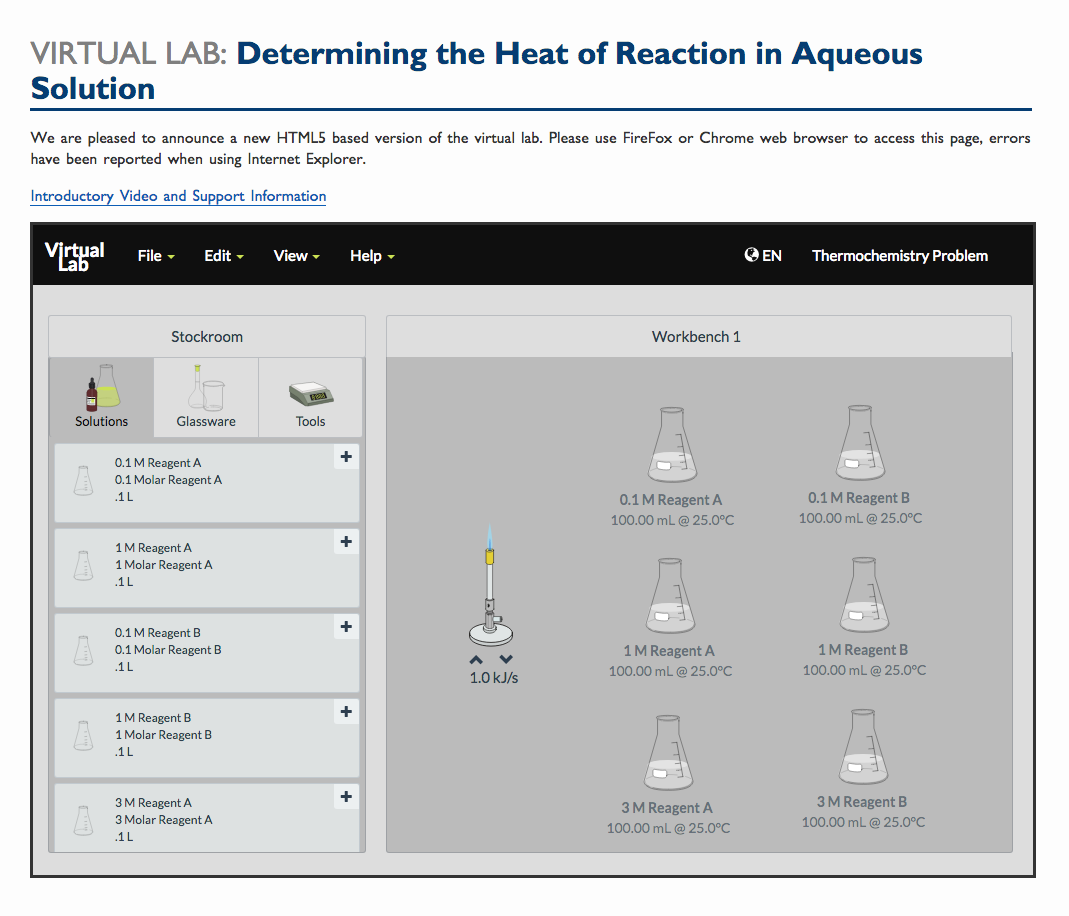Add 0.1 M Reagent A using its plus button
Viewport: 1069px width, 916px height.
[345, 457]
